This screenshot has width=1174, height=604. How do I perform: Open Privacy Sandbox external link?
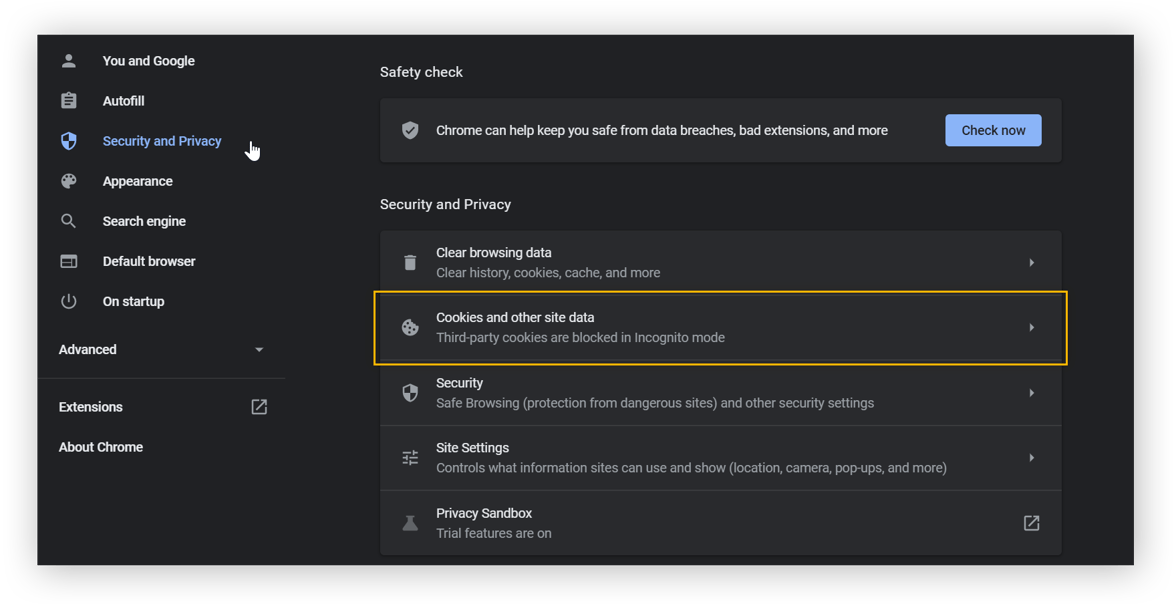[1031, 523]
